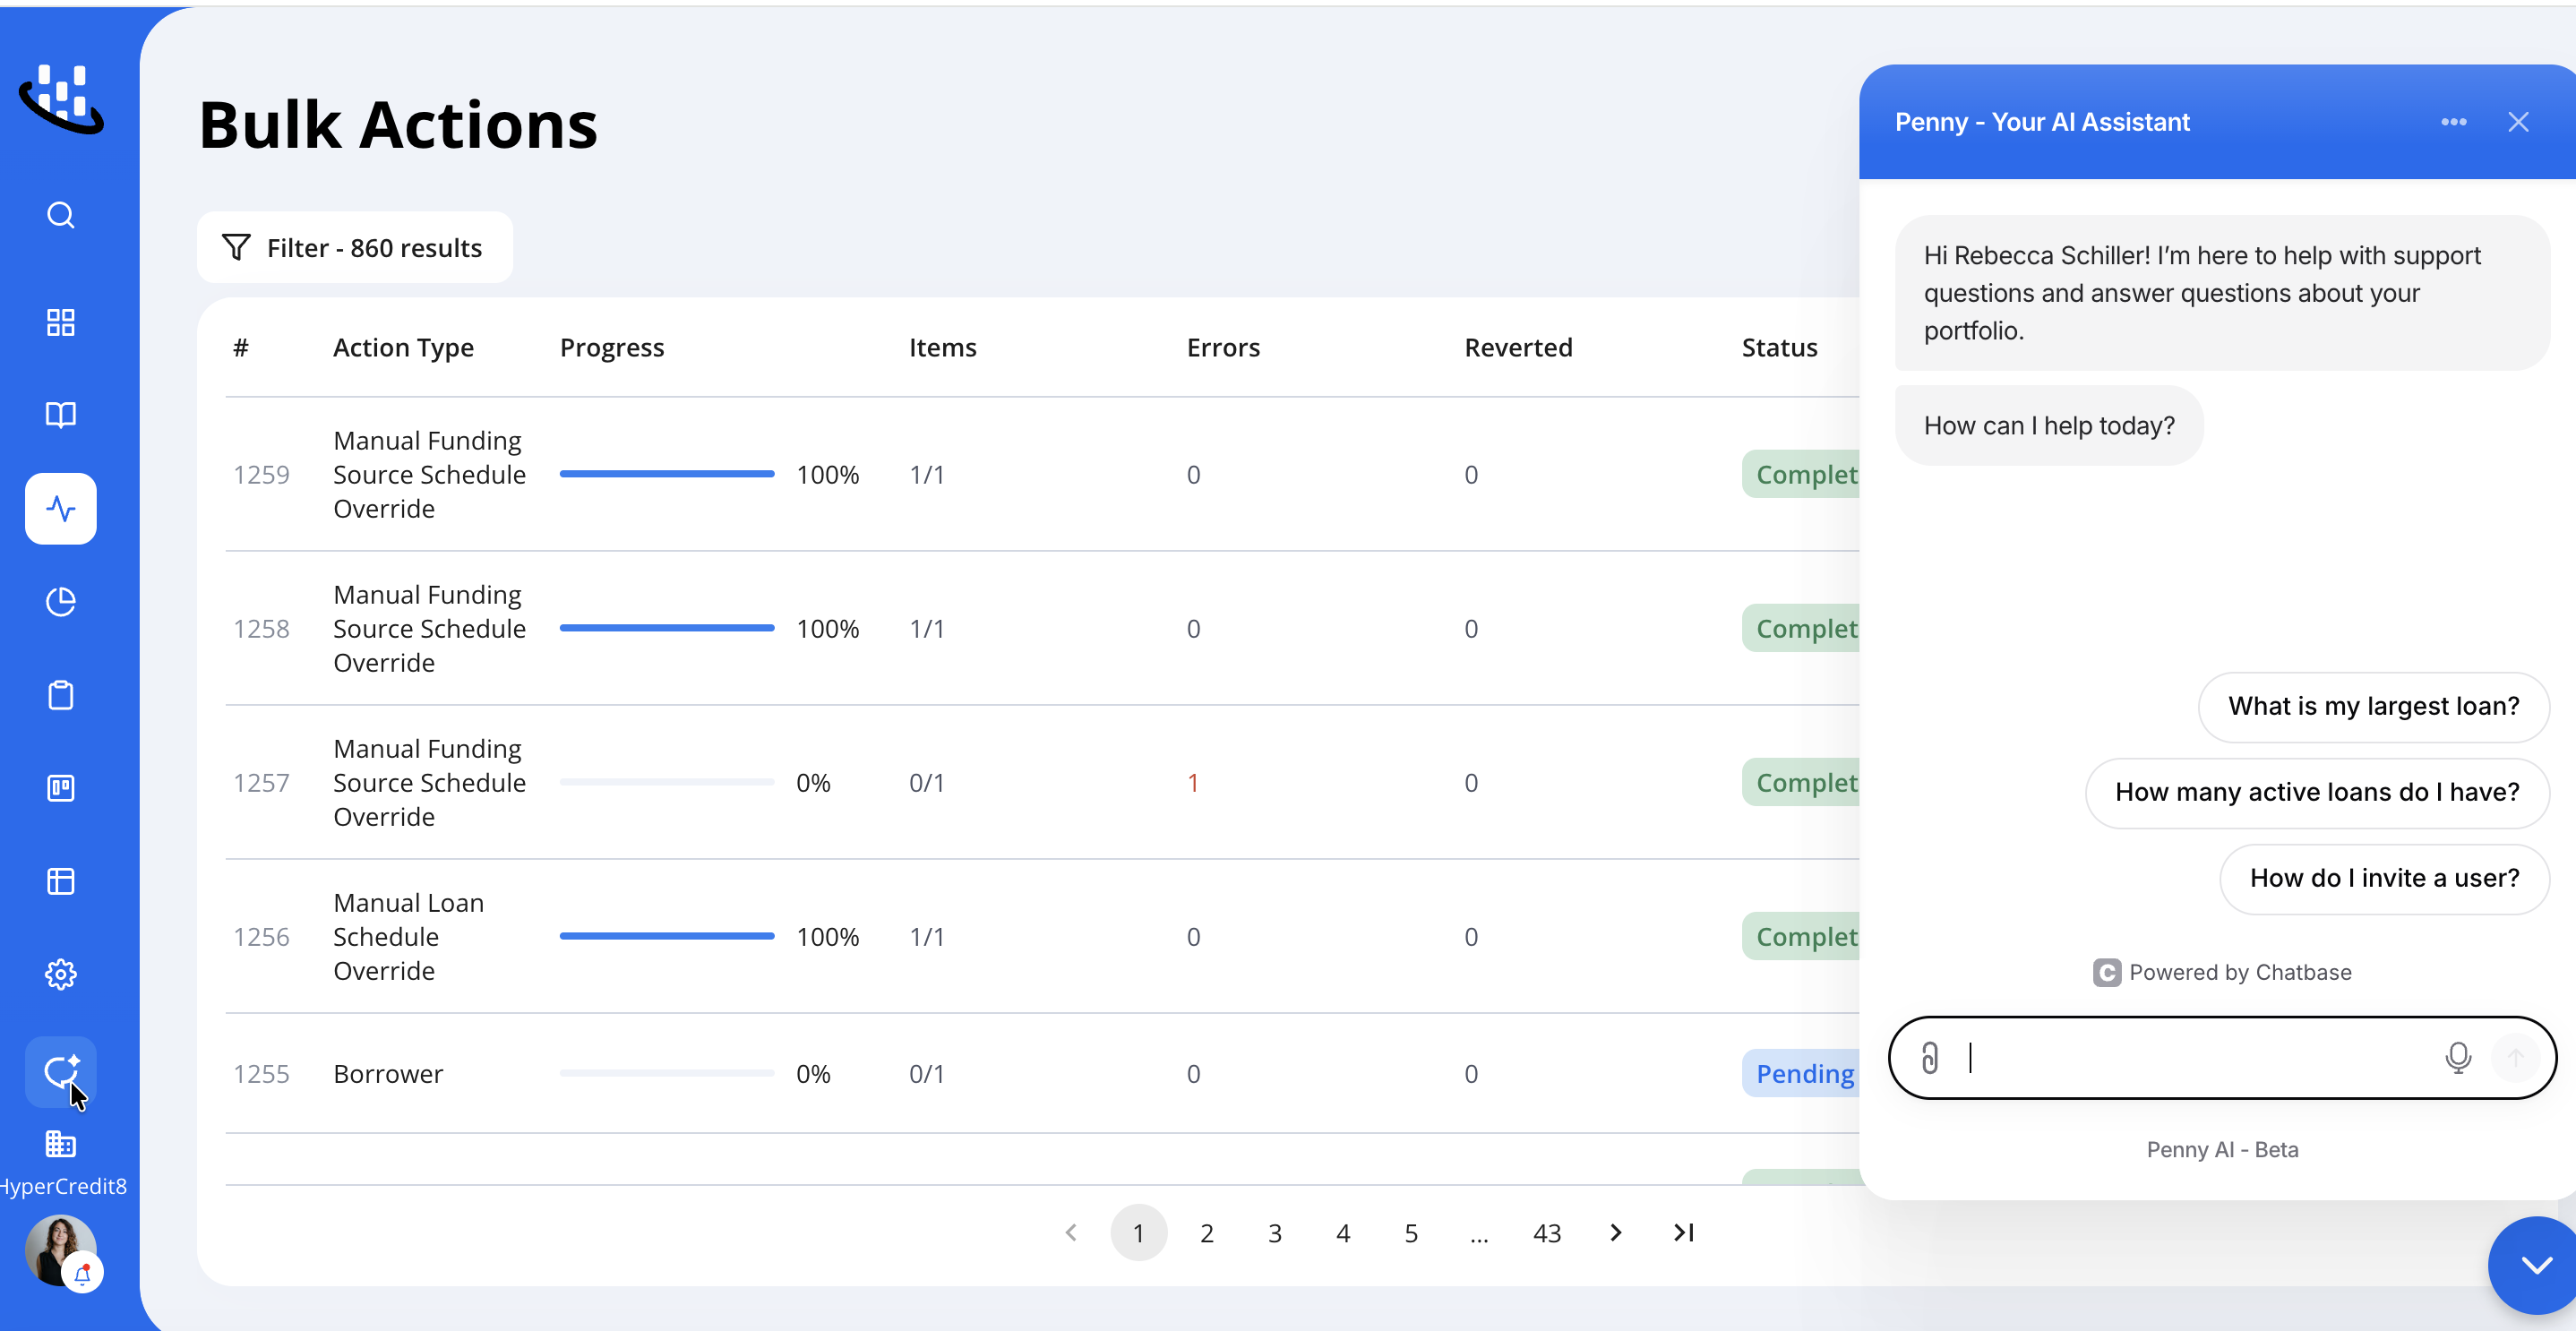Click the Action Type column header

click(403, 347)
